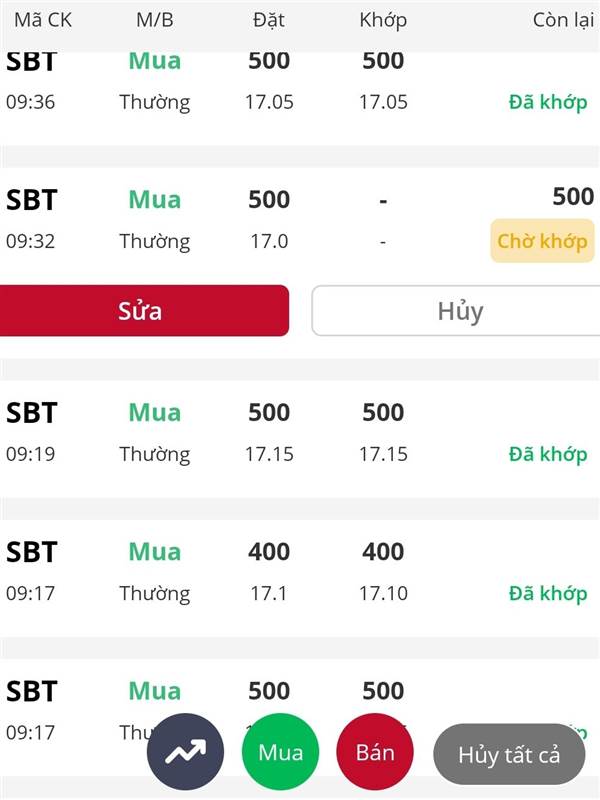The width and height of the screenshot is (600, 800).
Task: Click the Khớp column header
Action: (x=383, y=20)
